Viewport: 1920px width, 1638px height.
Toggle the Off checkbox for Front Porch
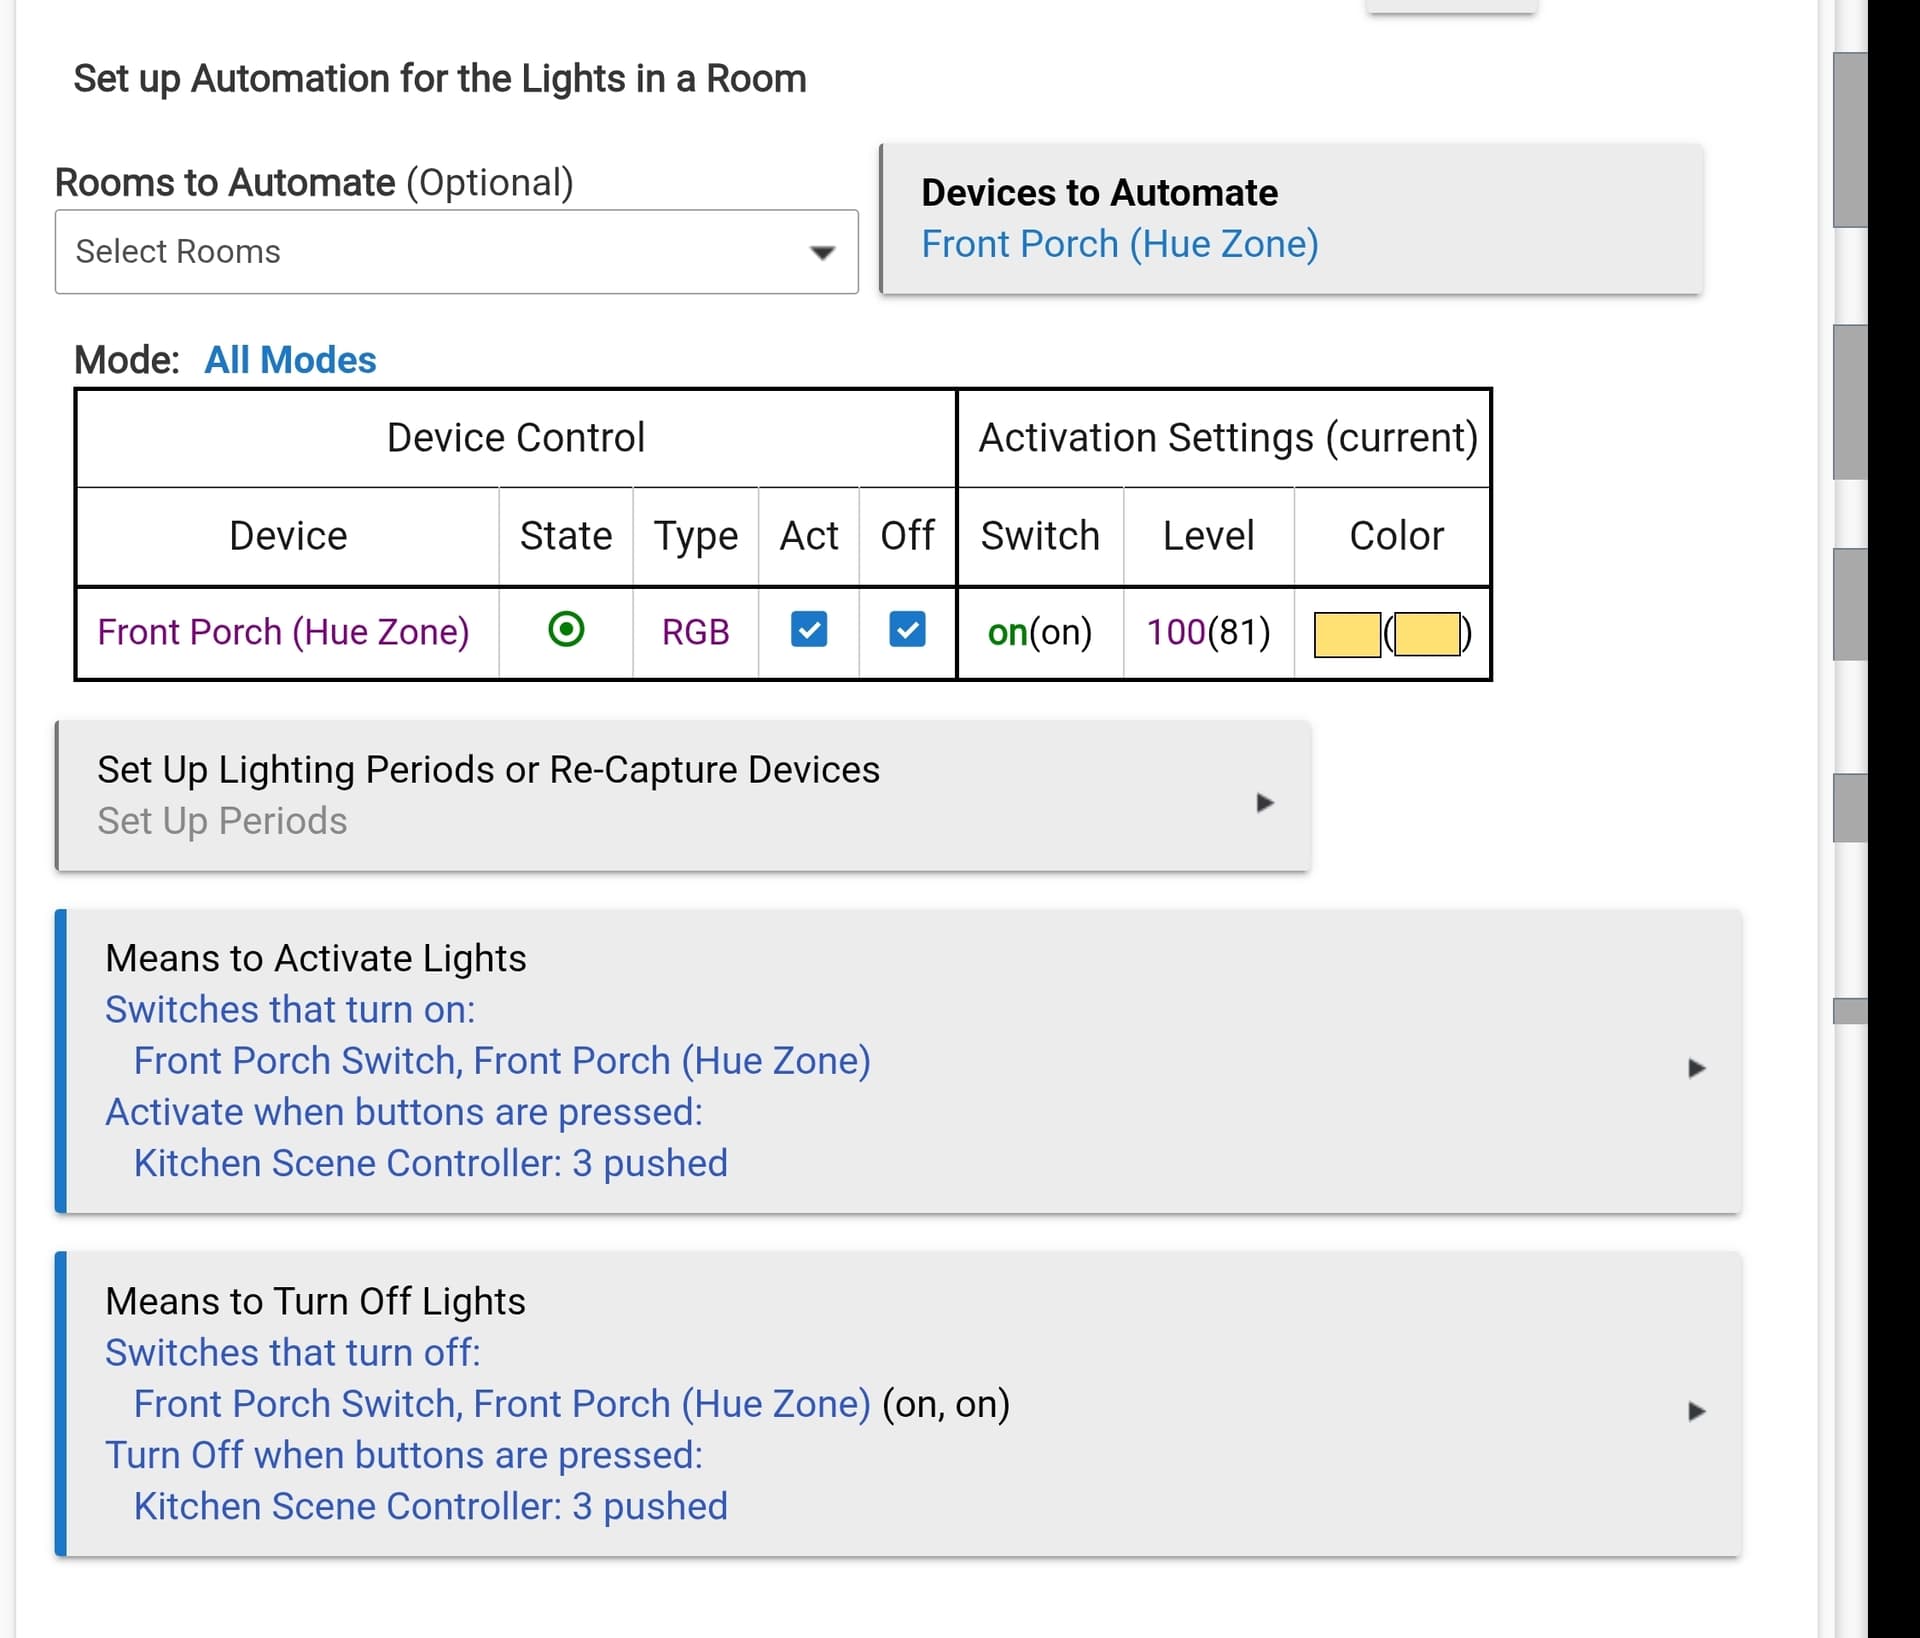907,630
